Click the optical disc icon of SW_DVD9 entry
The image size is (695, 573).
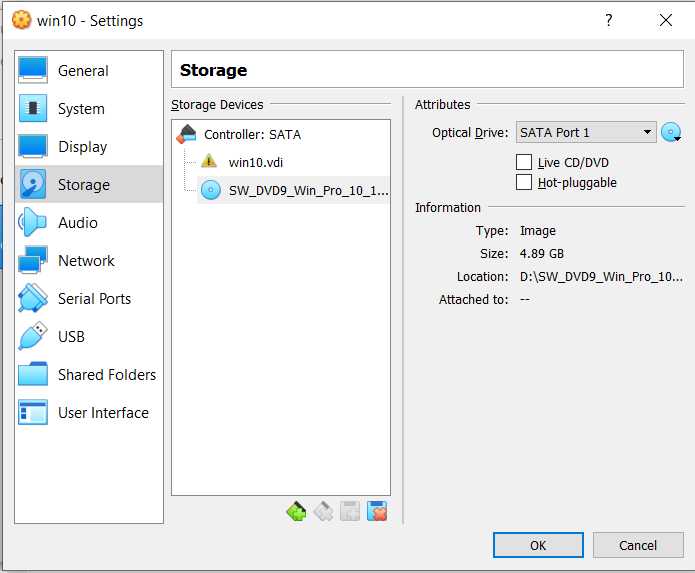[x=211, y=190]
